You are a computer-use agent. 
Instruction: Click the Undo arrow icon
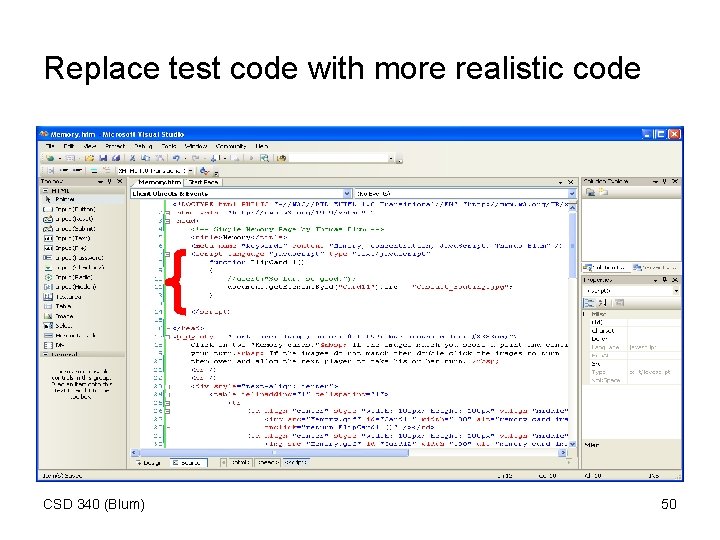coord(176,158)
